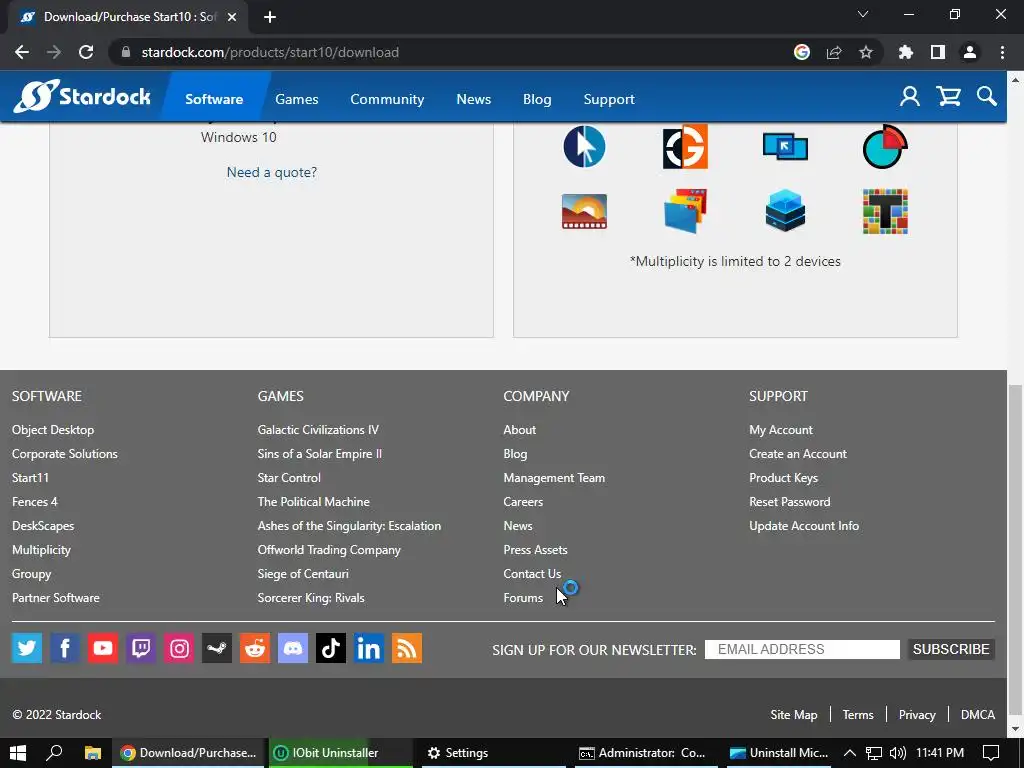
Task: Share this page via the share icon
Action: (x=834, y=52)
